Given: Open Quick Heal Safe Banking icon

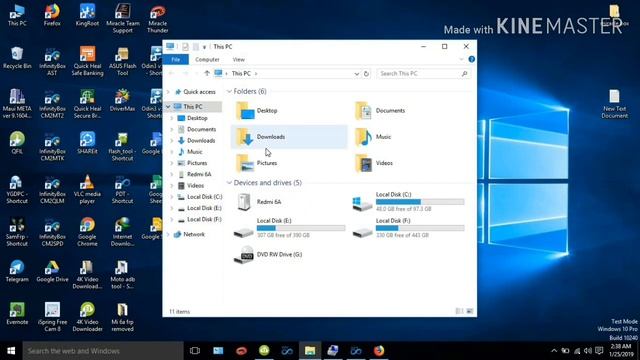Looking at the screenshot, I should click(x=87, y=61).
